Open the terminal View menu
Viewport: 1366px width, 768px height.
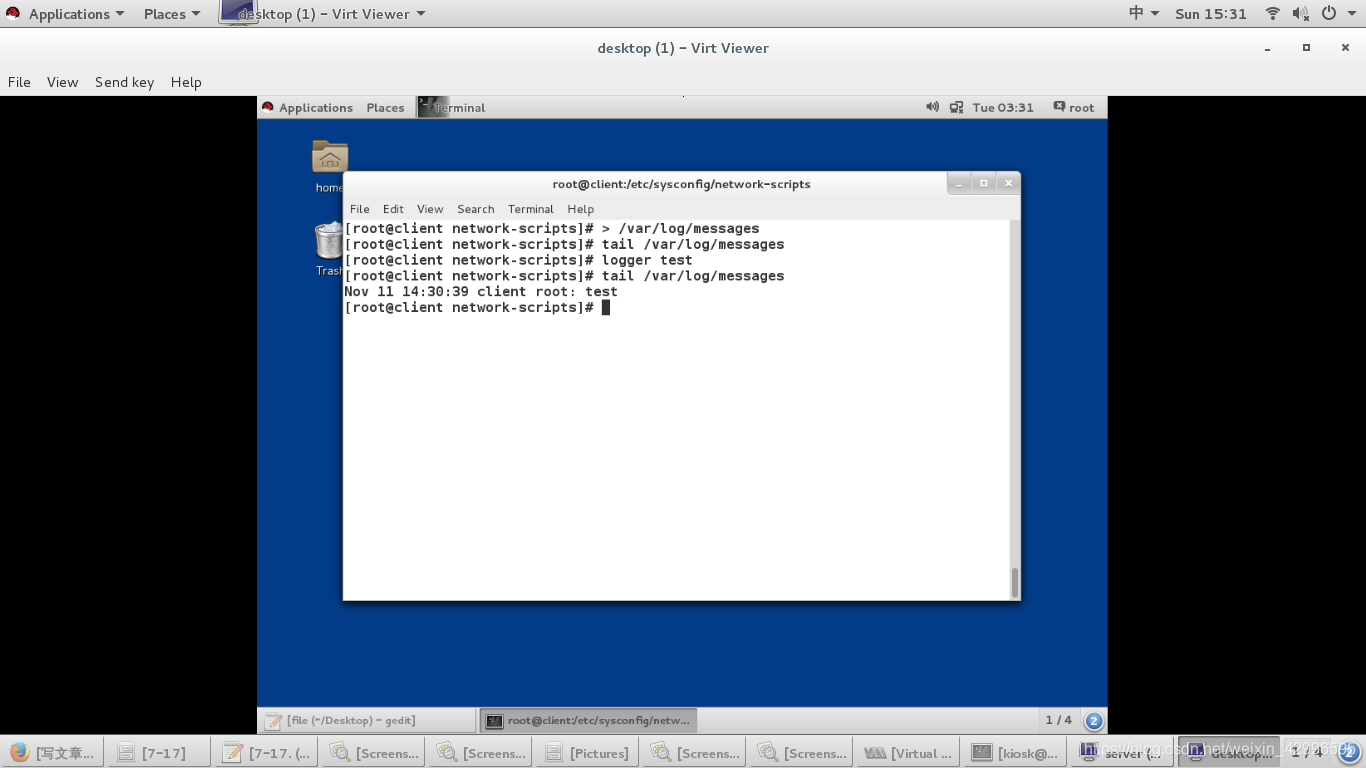coord(430,209)
